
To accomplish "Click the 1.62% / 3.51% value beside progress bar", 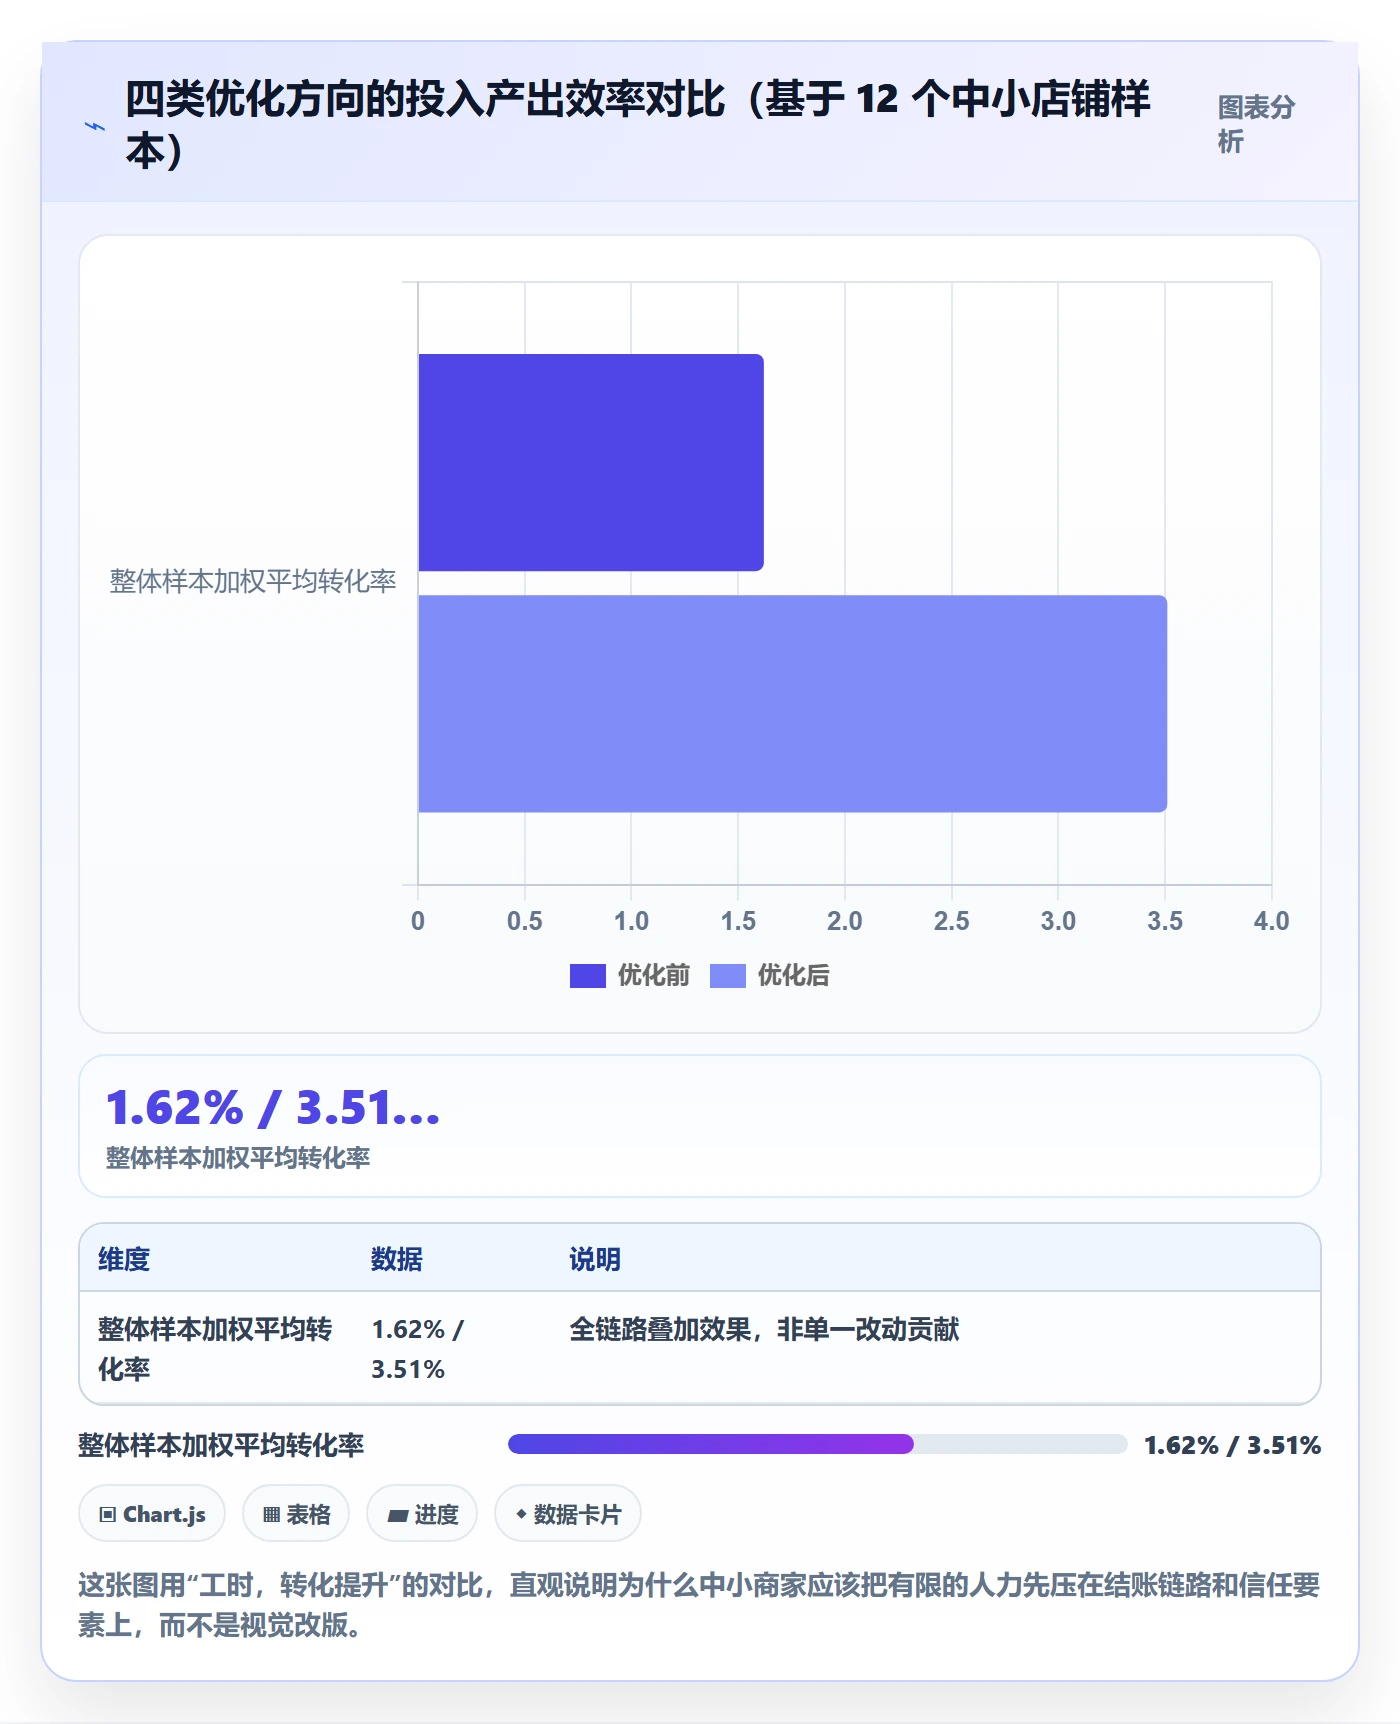I will tap(1233, 1445).
